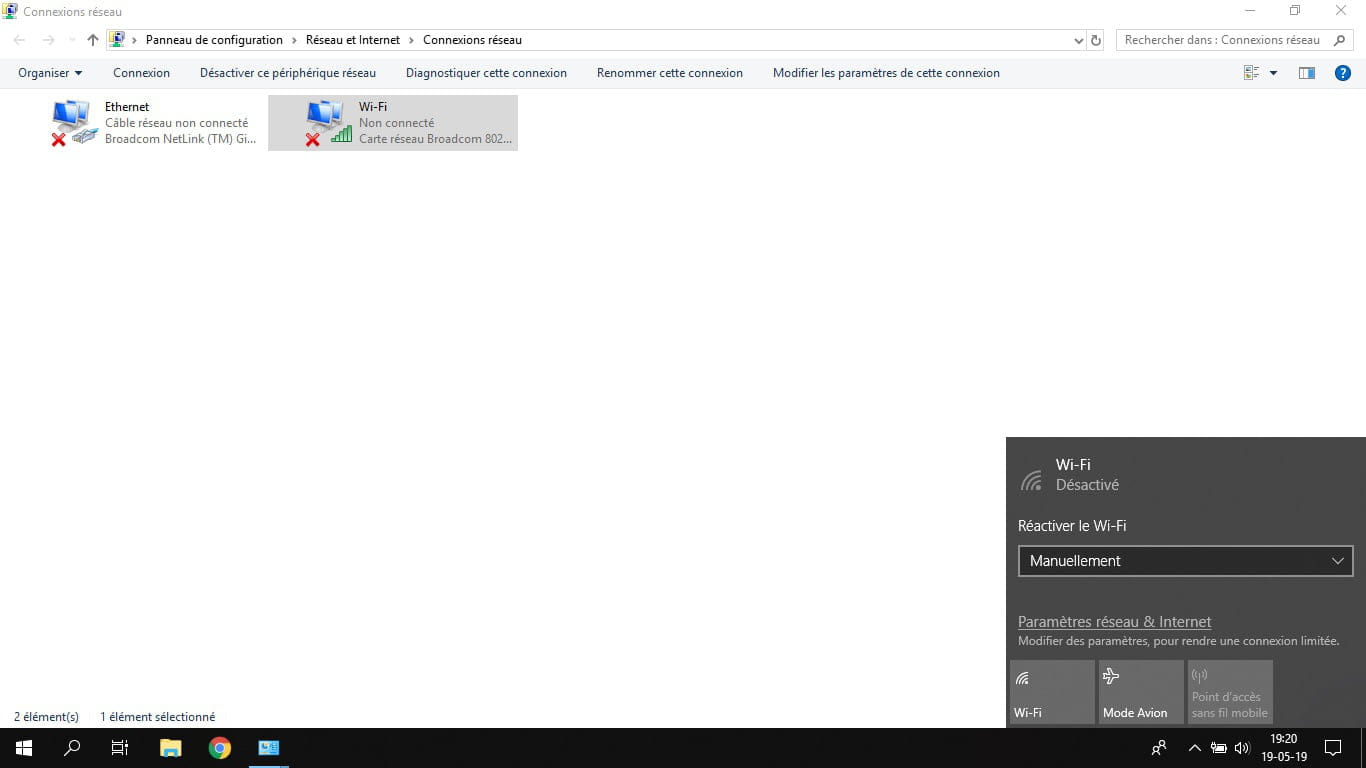Click Réseau et Internet breadcrumb
The width and height of the screenshot is (1366, 768).
(x=353, y=40)
